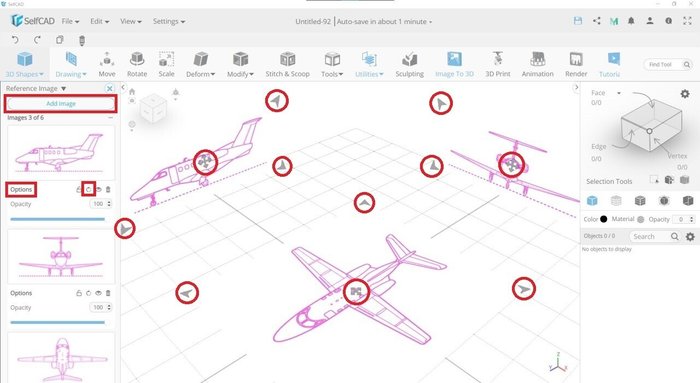Enable the edge selection cube mode
This screenshot has height=383, width=700.
click(x=688, y=200)
